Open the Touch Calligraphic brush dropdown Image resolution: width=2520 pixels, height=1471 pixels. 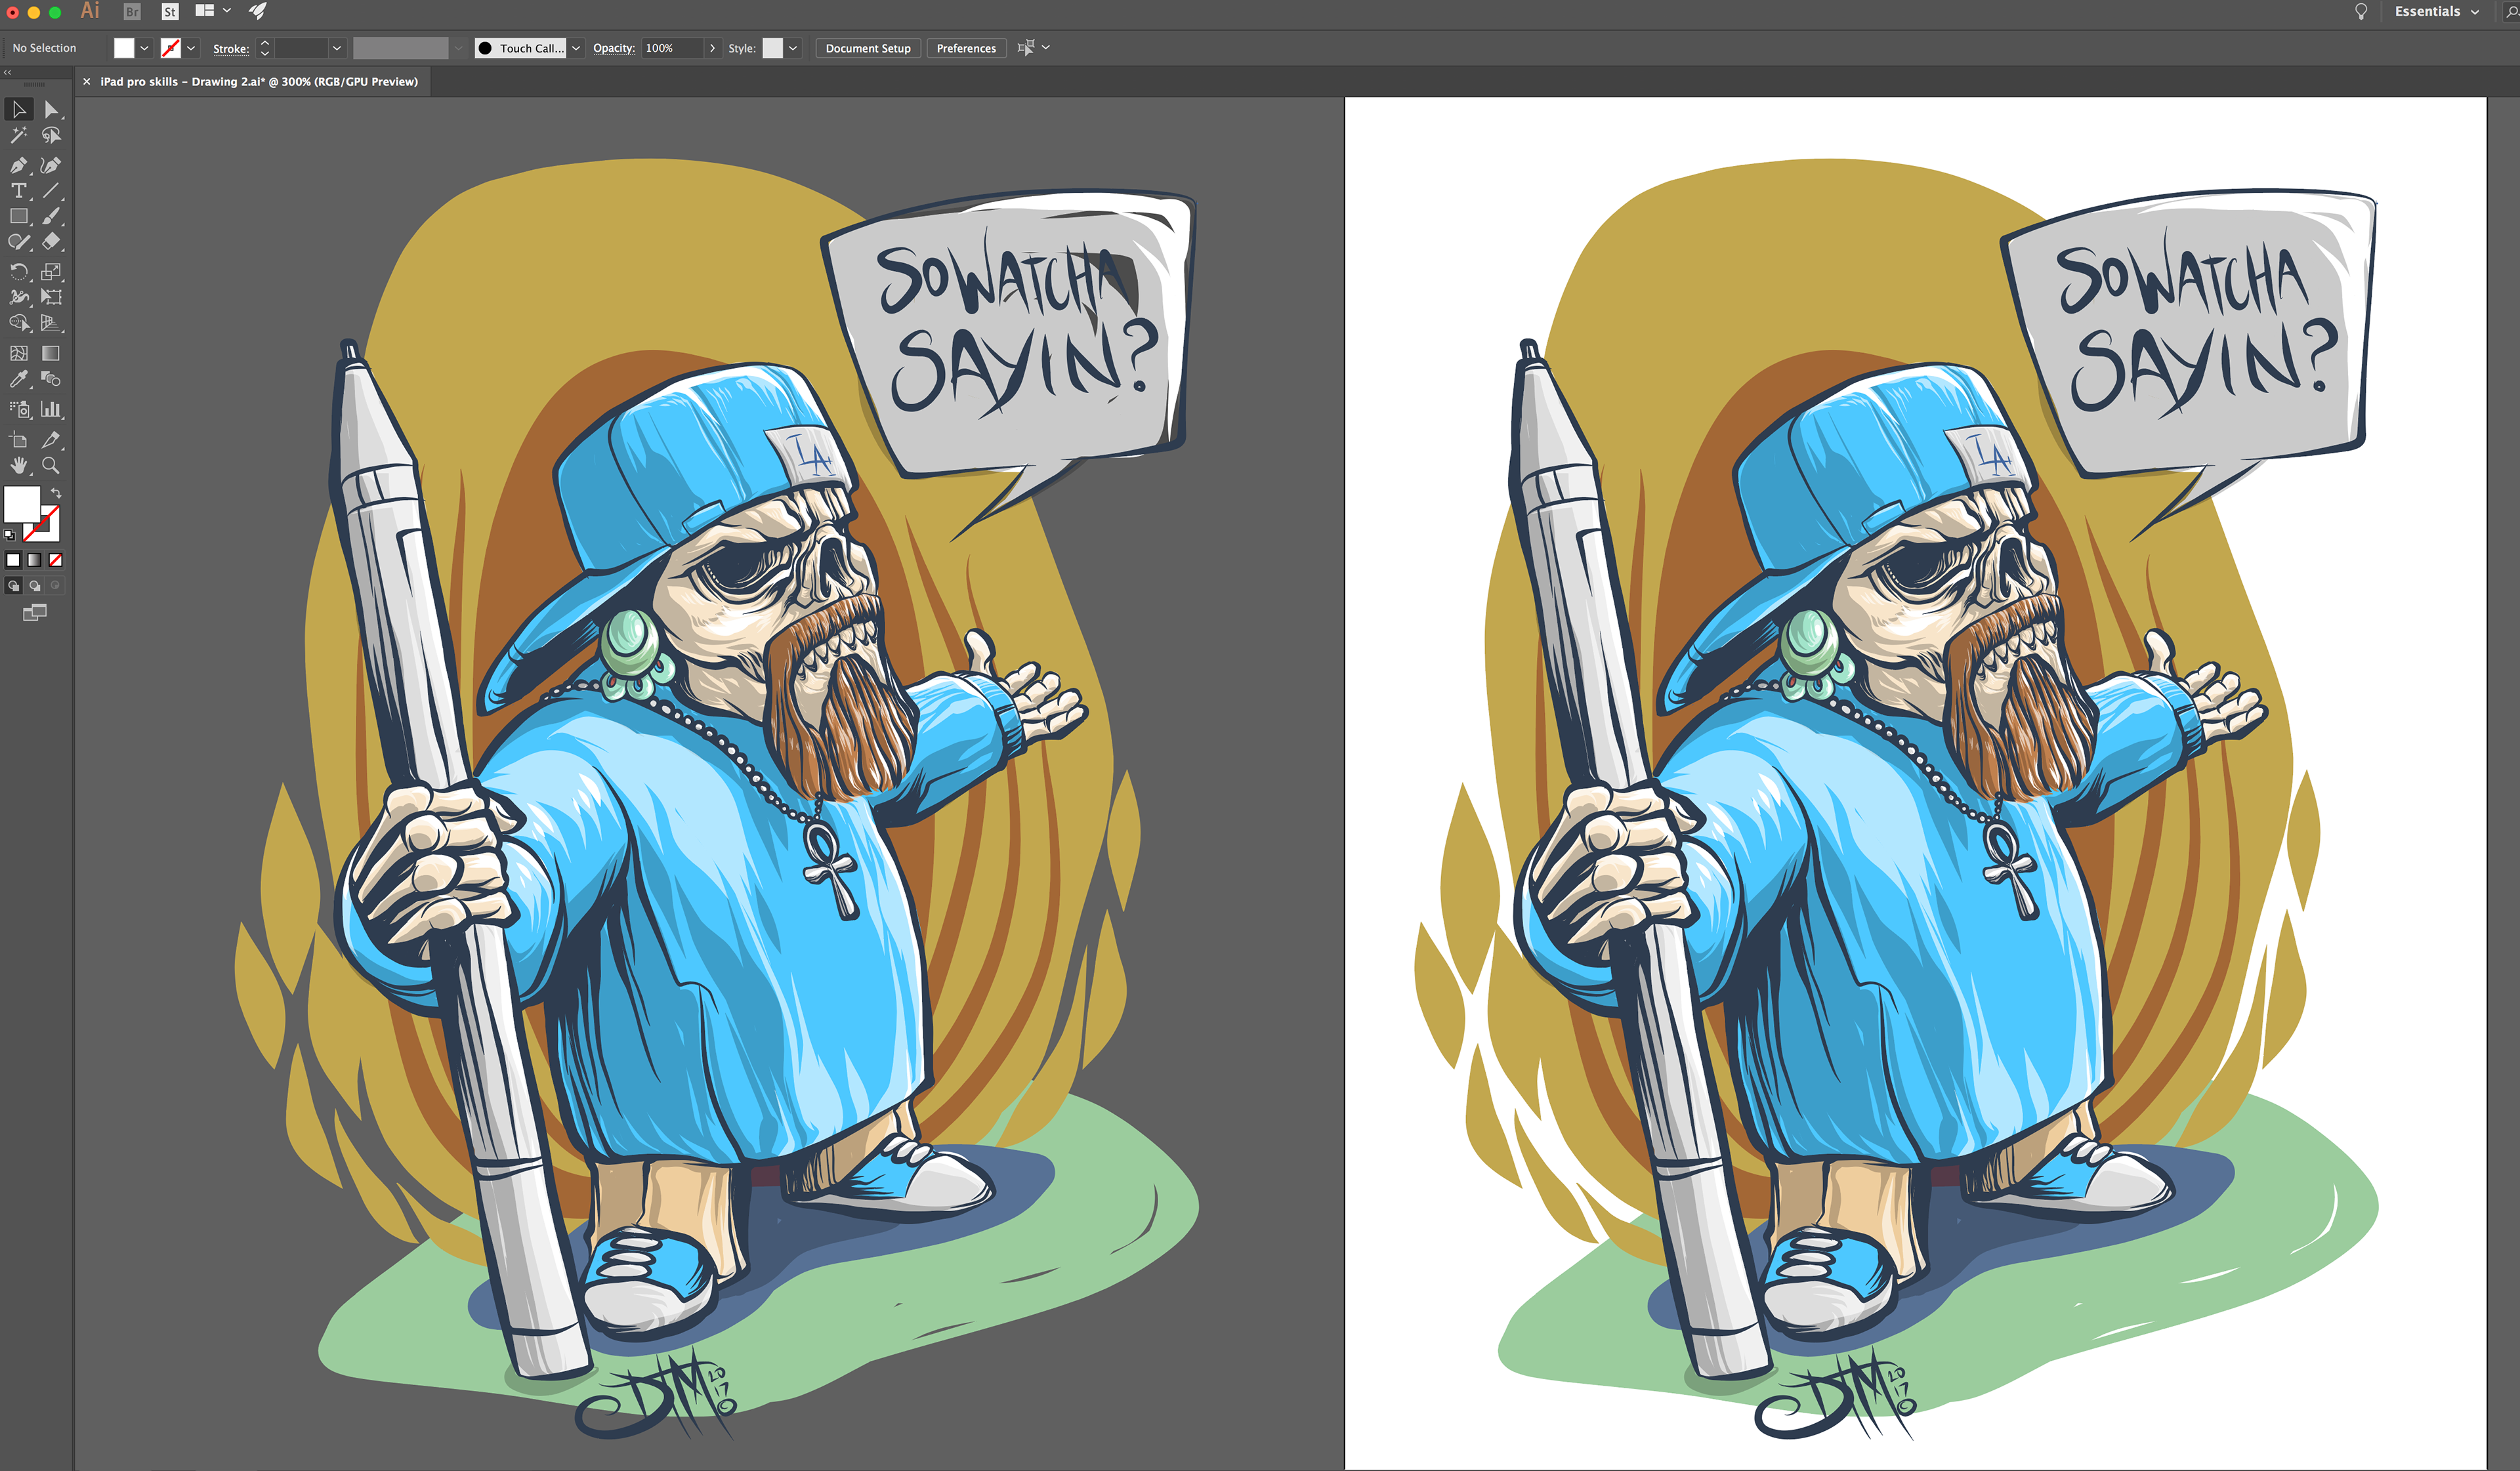576,48
